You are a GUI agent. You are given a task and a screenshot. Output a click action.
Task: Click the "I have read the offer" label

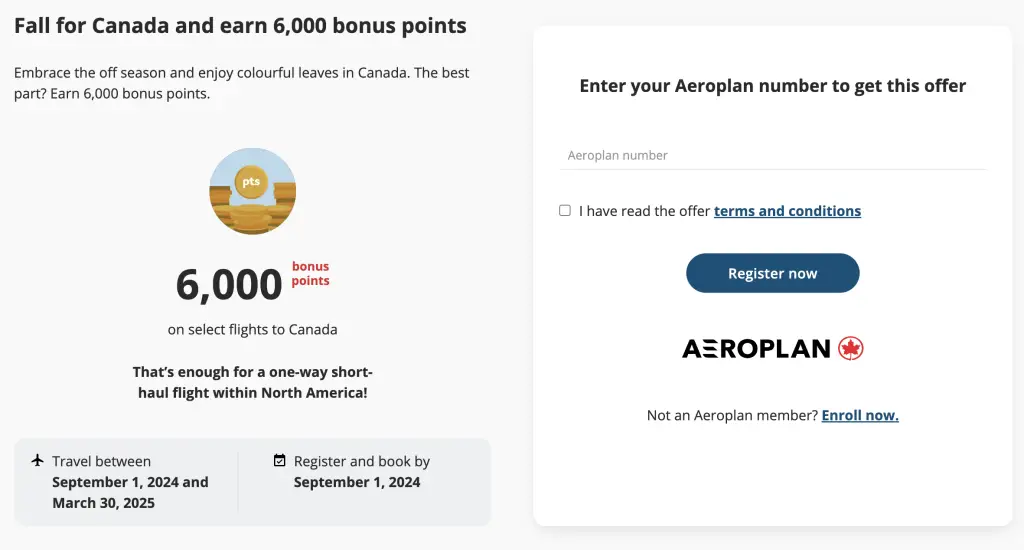(645, 211)
